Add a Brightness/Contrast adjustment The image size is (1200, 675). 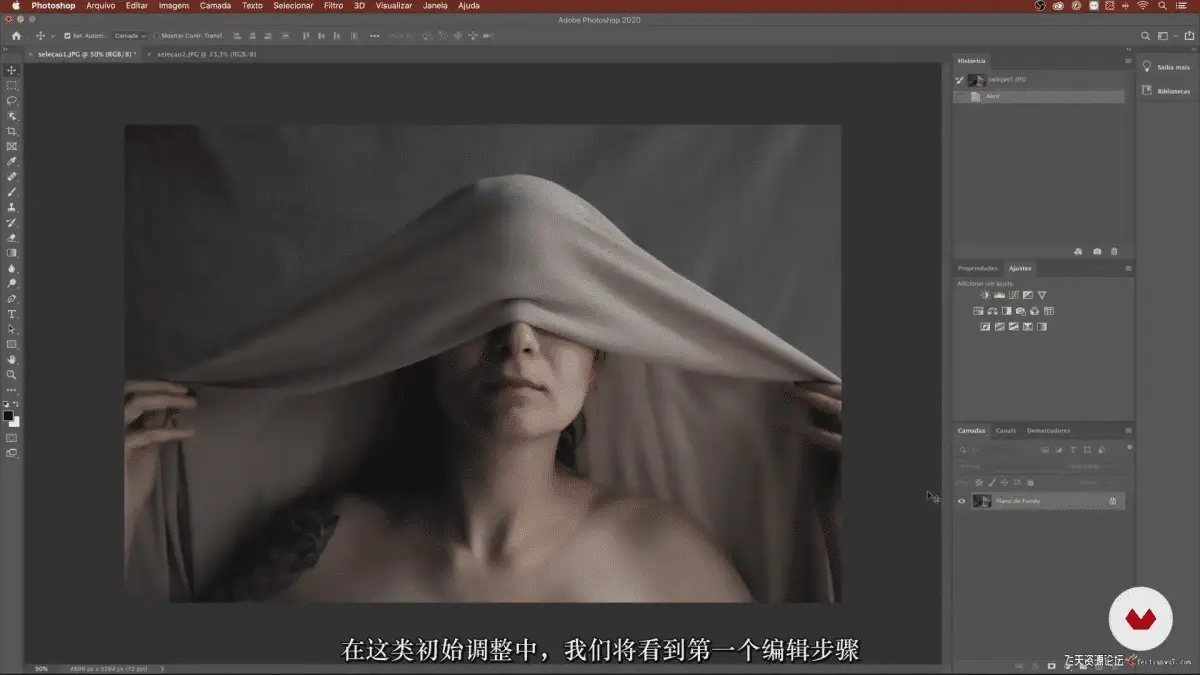pos(985,295)
